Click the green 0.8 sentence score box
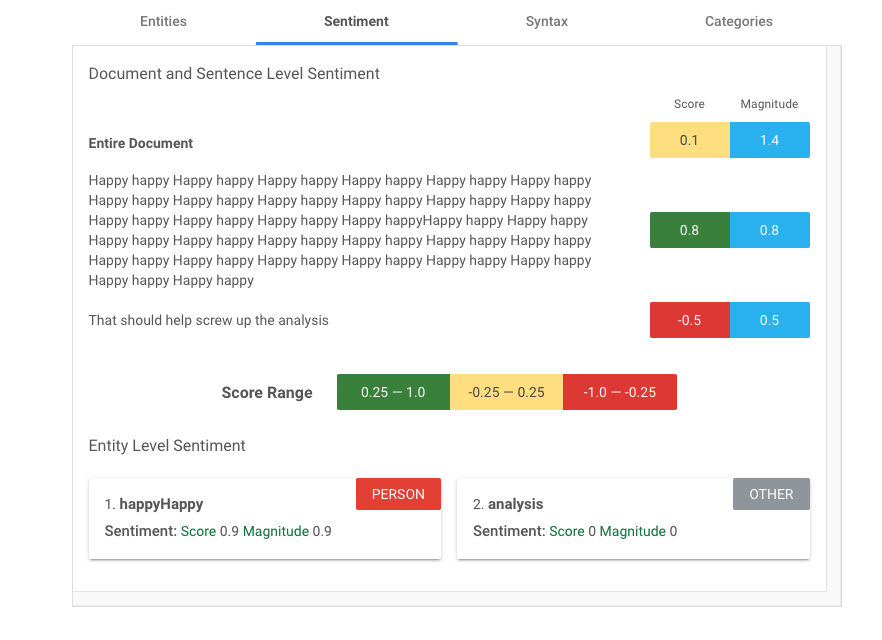The height and width of the screenshot is (640, 882). [x=689, y=230]
